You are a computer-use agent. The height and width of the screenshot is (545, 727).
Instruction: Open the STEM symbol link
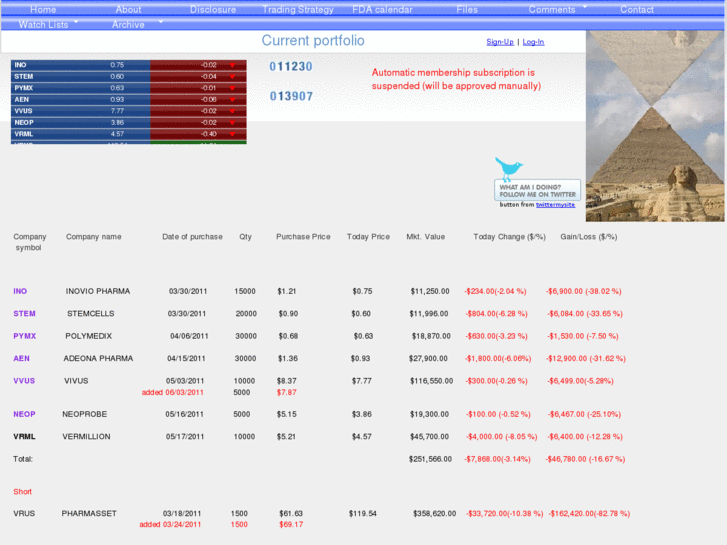[24, 314]
